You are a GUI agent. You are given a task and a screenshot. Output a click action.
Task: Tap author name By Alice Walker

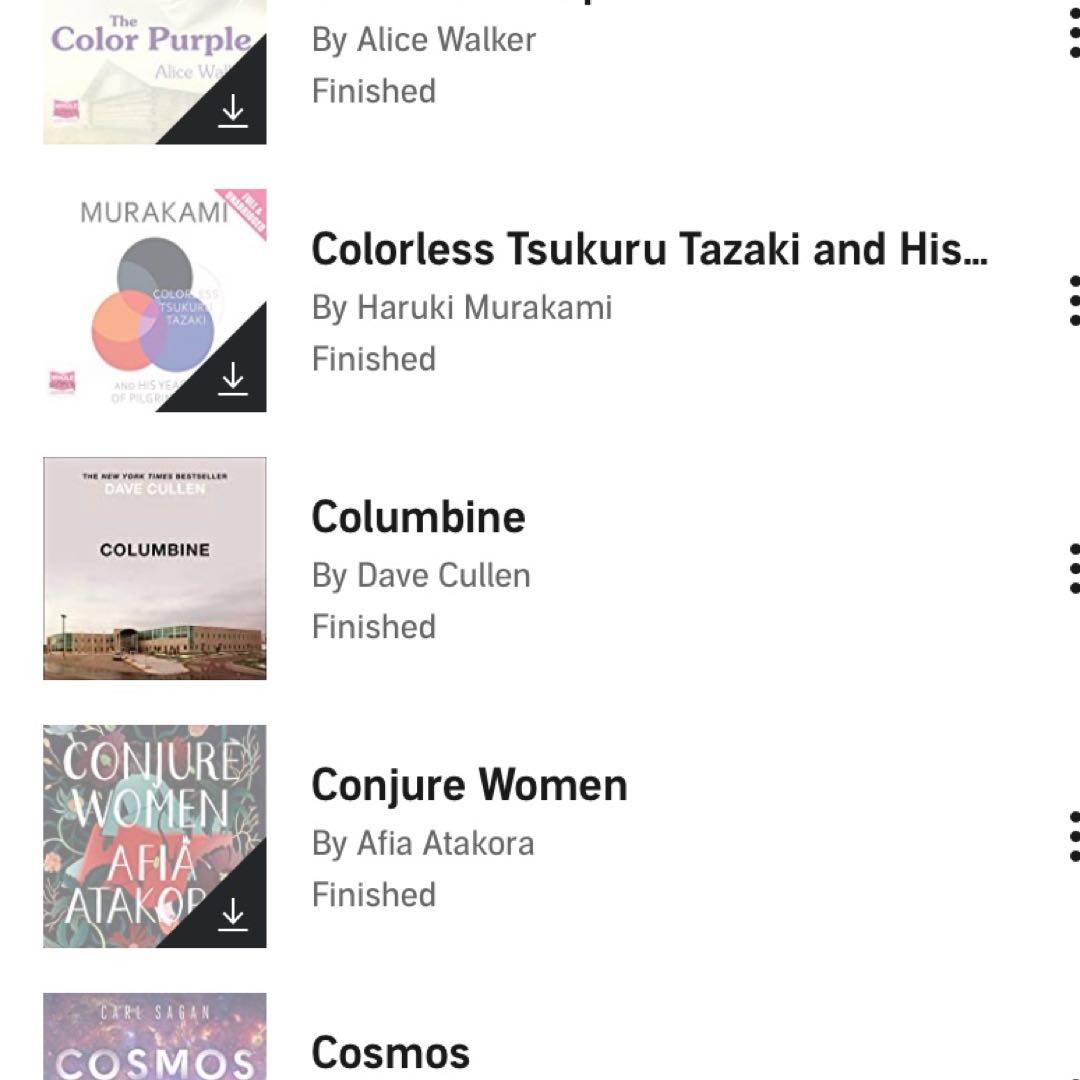pos(423,40)
